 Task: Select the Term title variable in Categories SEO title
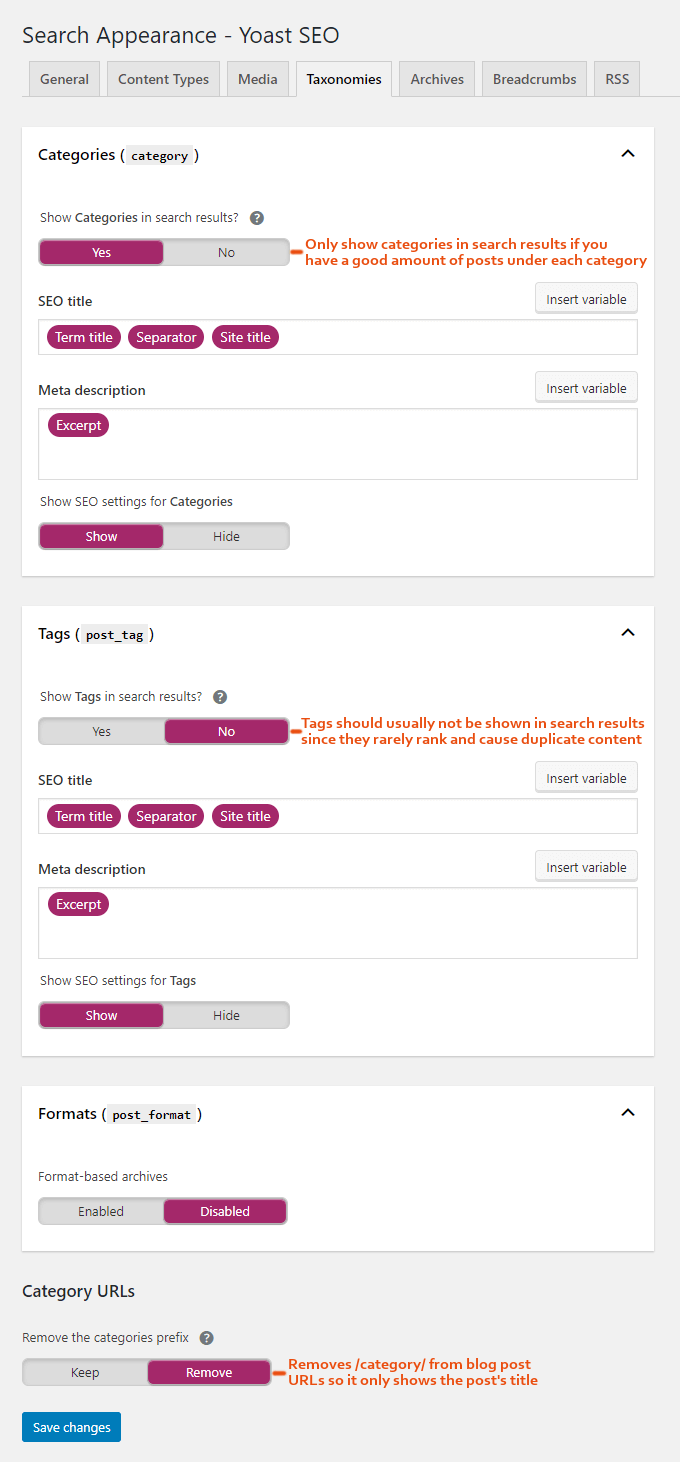click(x=83, y=337)
